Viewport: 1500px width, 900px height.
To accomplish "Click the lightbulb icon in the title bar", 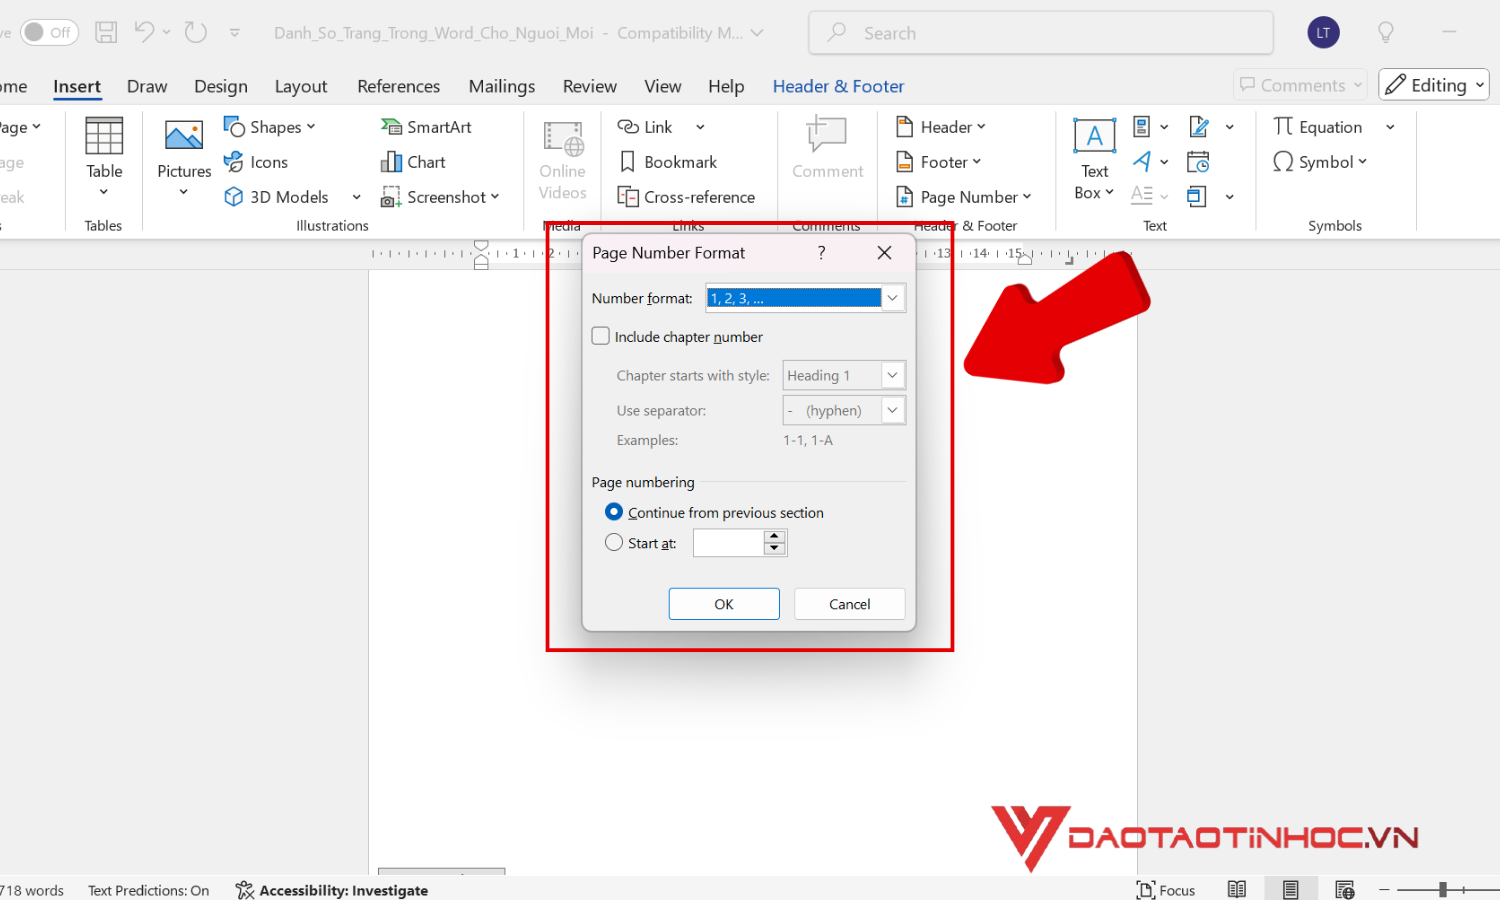I will pyautogui.click(x=1386, y=33).
